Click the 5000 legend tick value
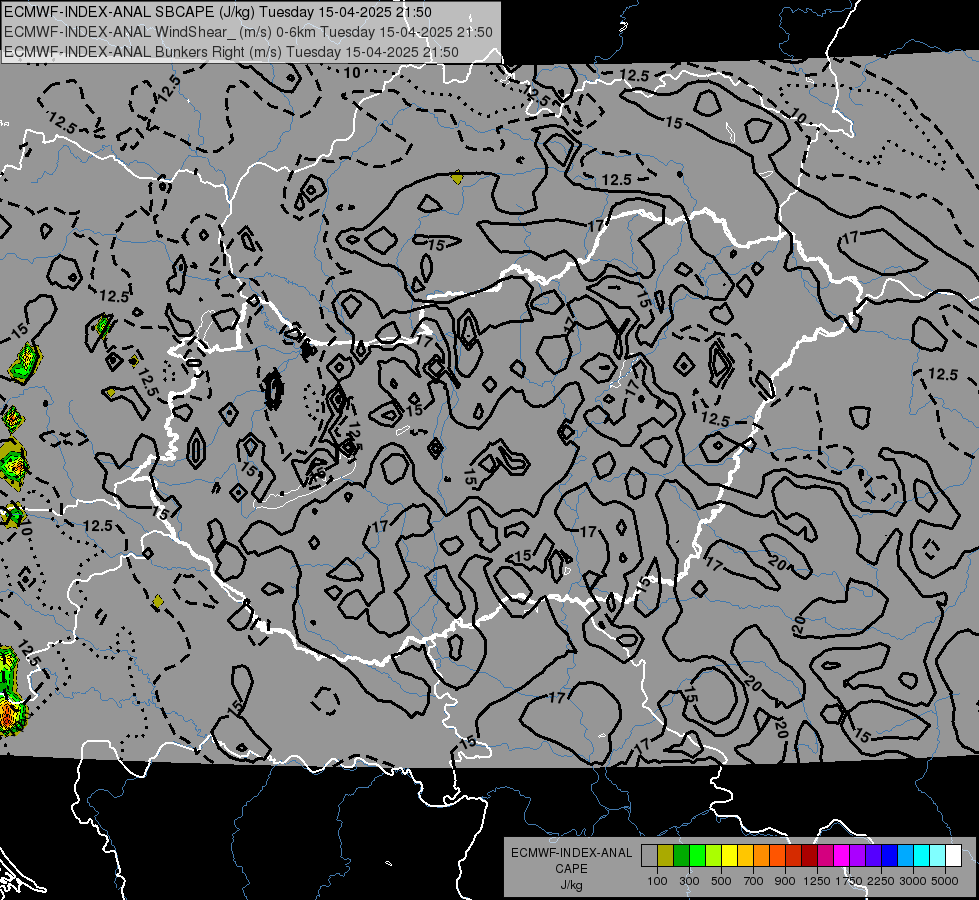The height and width of the screenshot is (900, 979). click(x=945, y=881)
